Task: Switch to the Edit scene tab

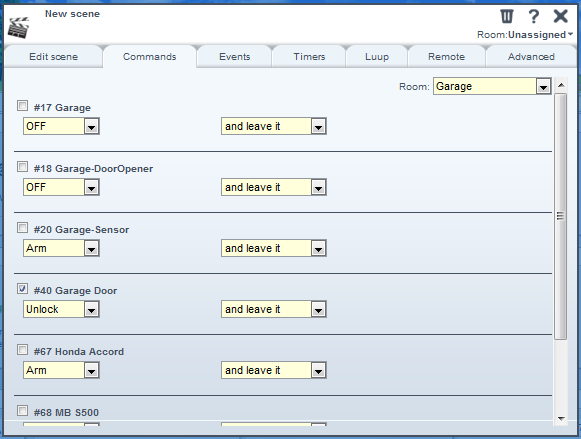Action: [53, 57]
